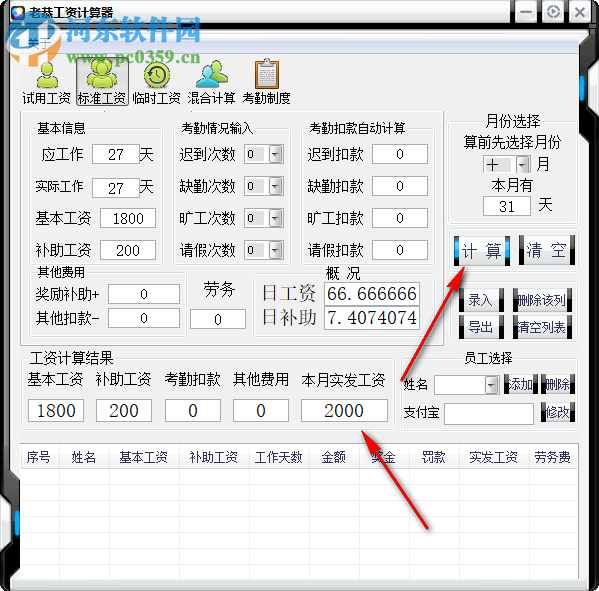This screenshot has height=591, width=599.
Task: Focus the 支付宝 input field
Action: point(489,414)
